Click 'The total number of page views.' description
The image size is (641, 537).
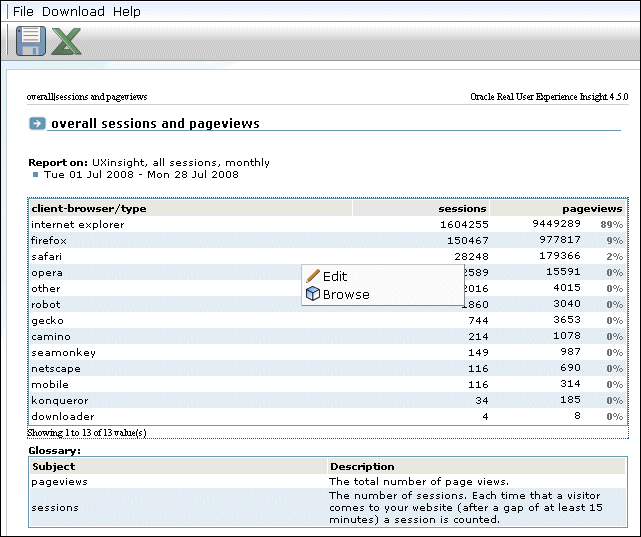point(419,481)
